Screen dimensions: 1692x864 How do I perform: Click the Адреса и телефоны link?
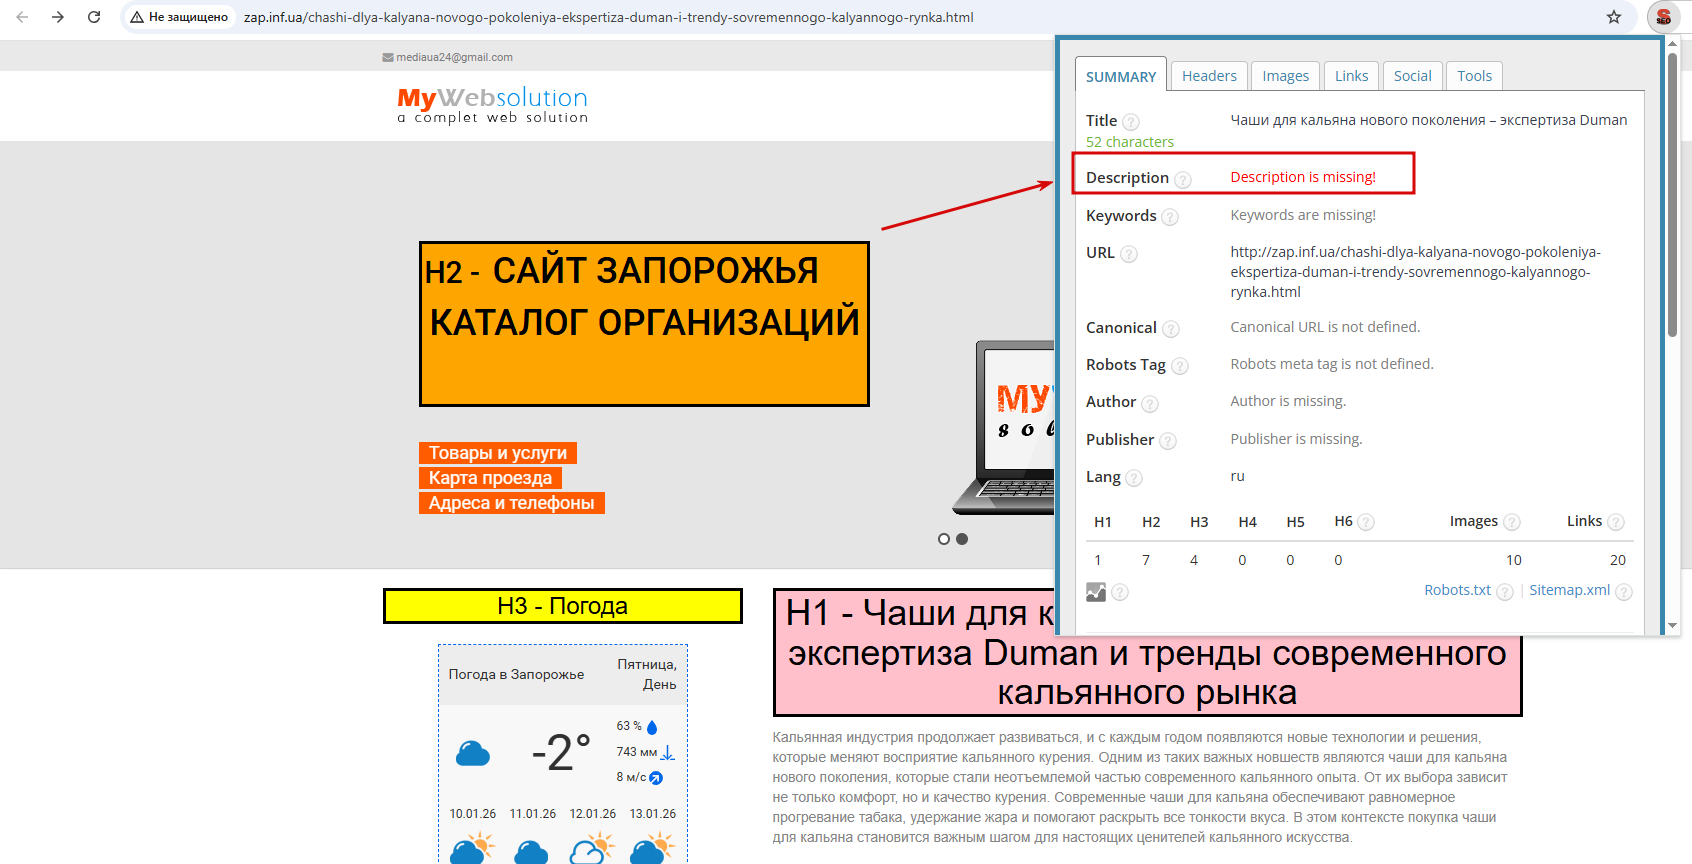coord(512,503)
